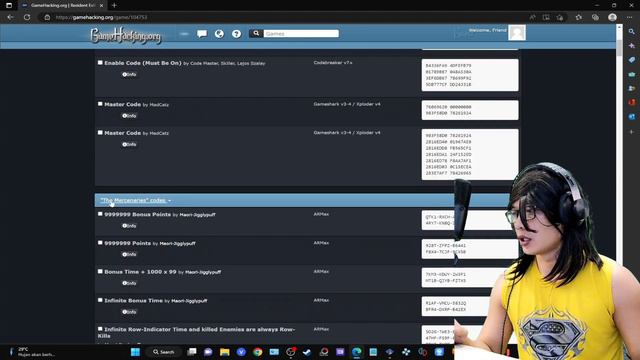Focus the Games search input field

tap(301, 33)
